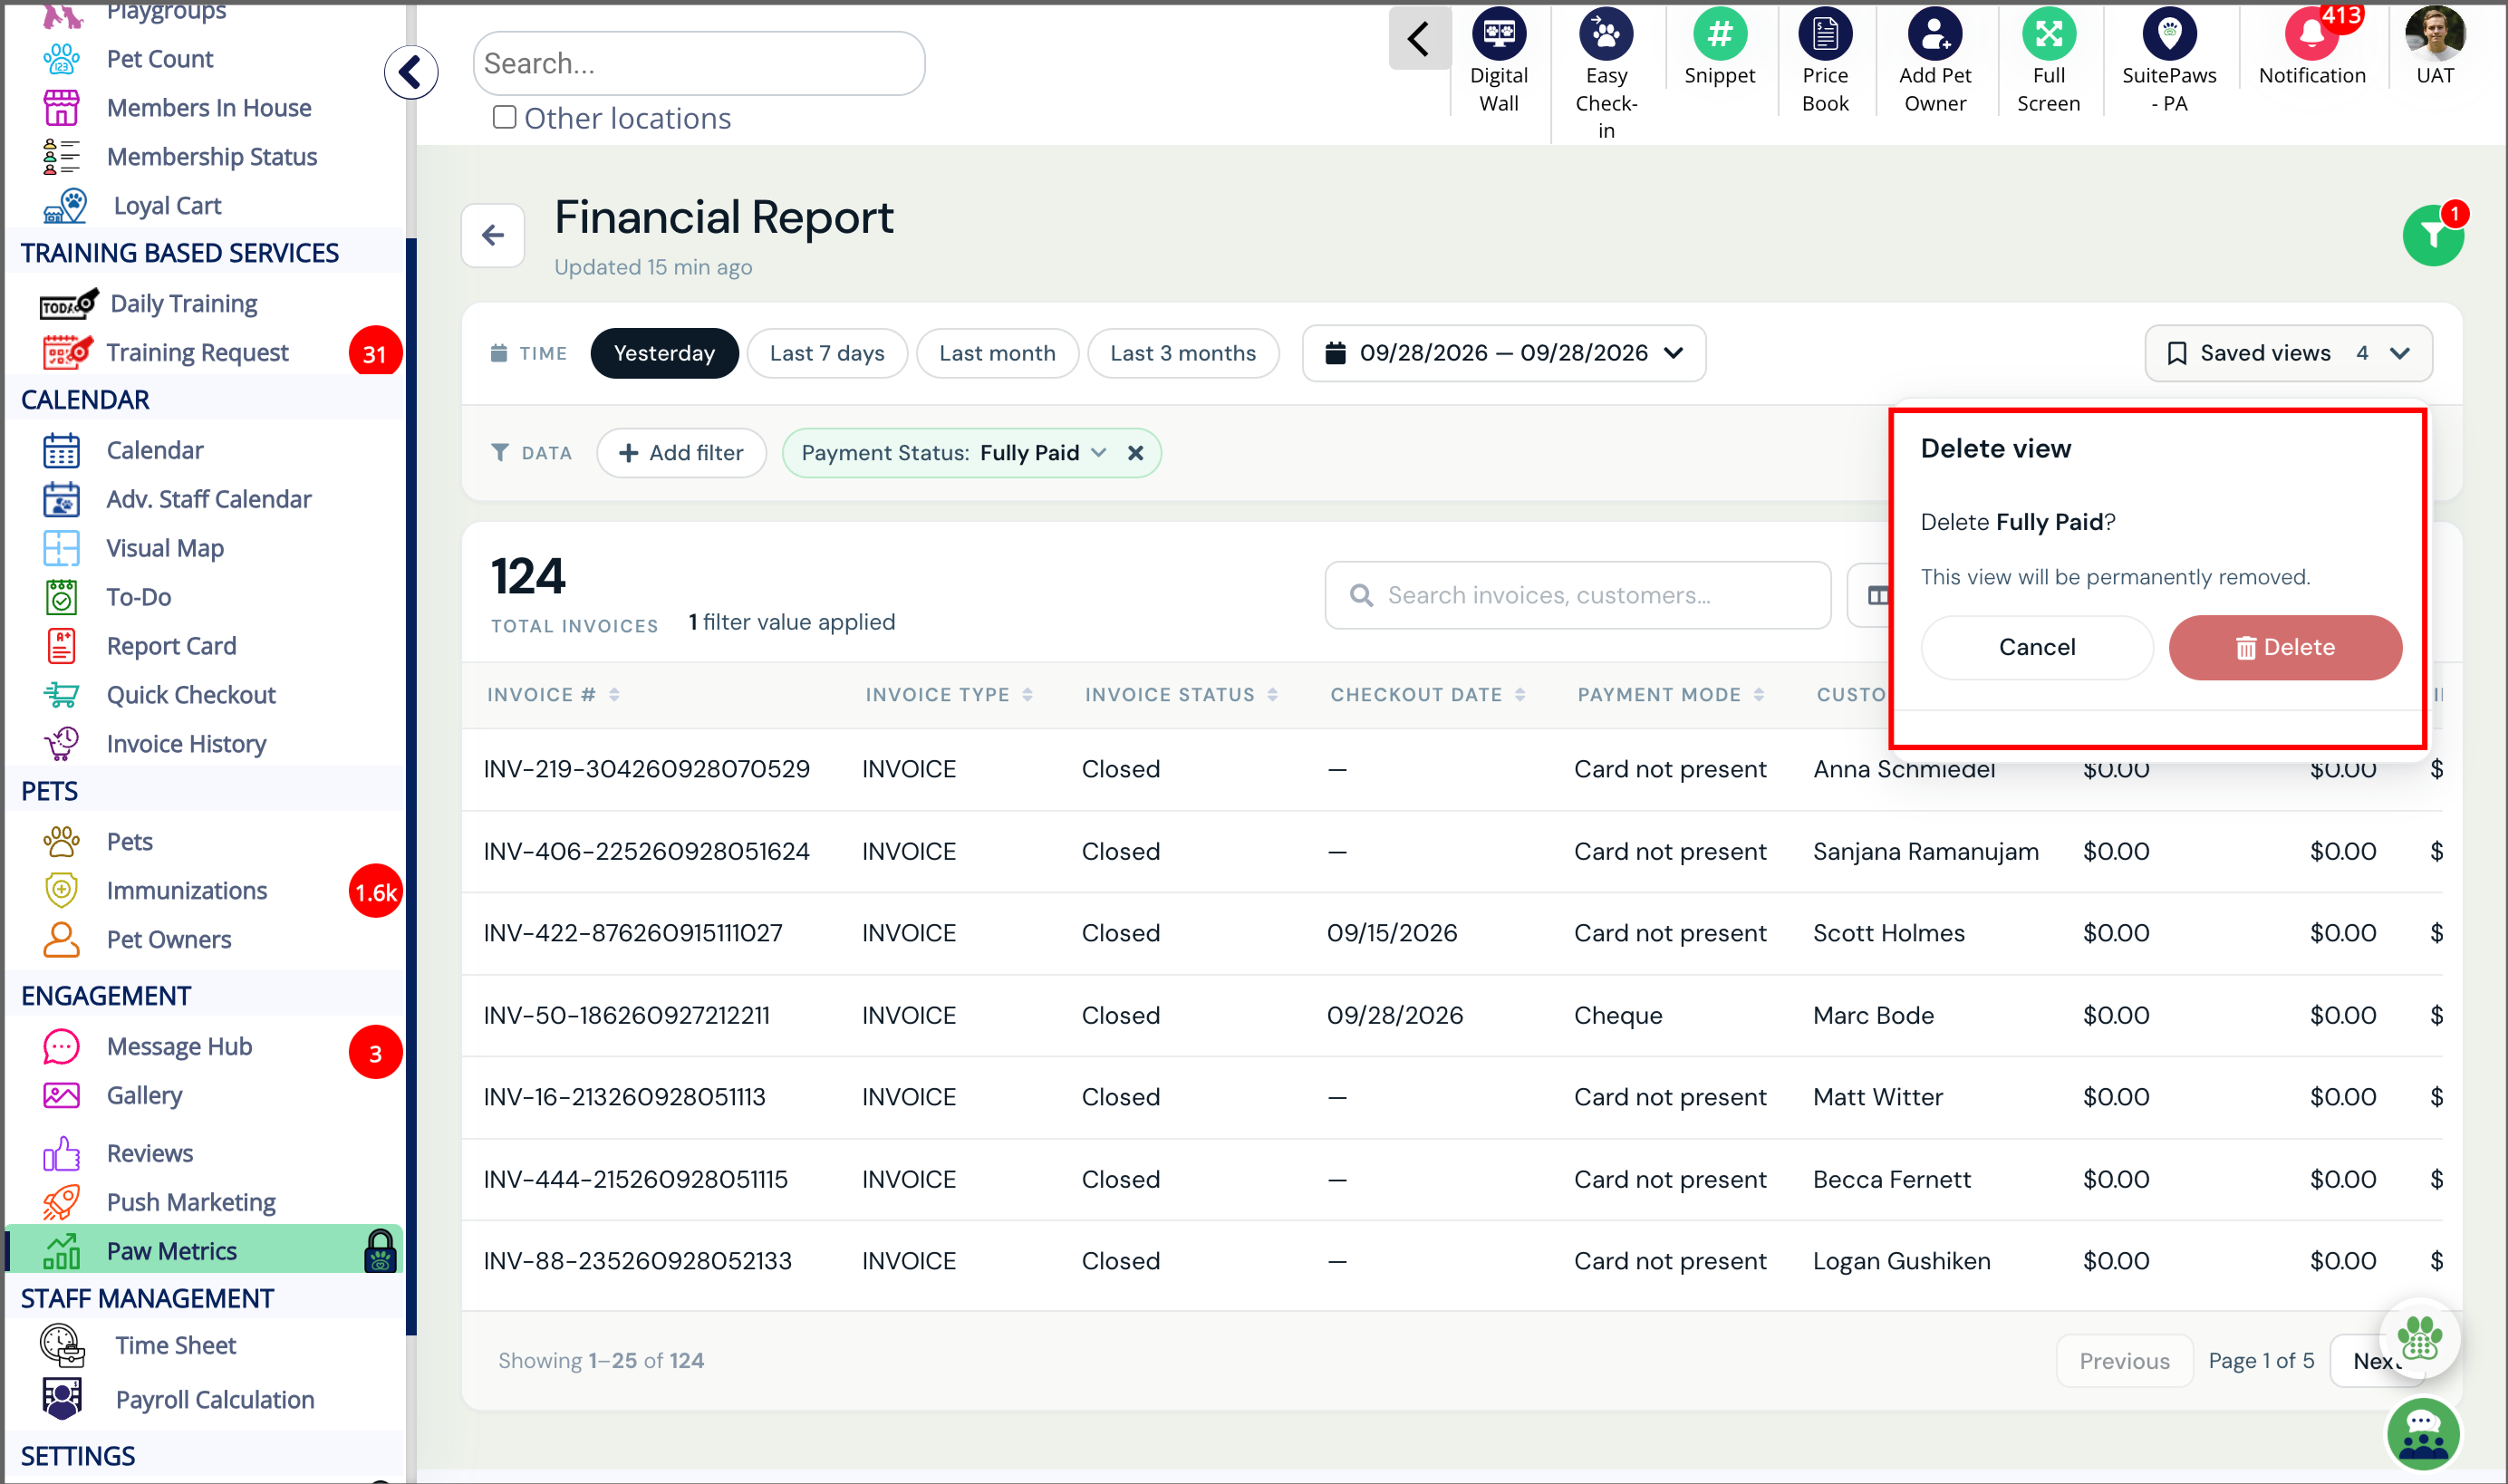Click the Add filter button
Screen dimensions: 2508x1484
point(681,453)
